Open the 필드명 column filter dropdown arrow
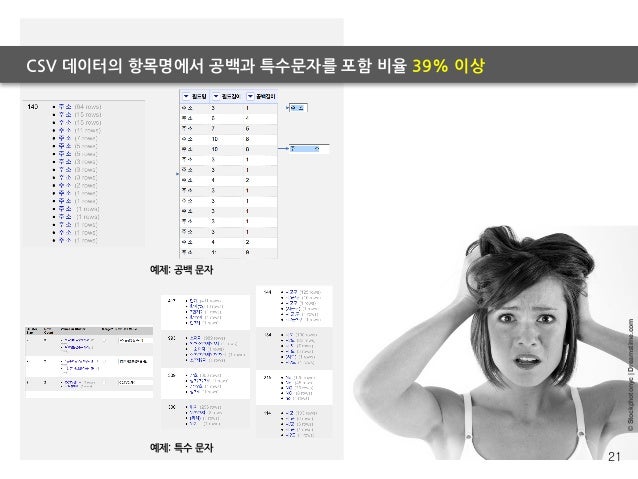Viewport: 638px width, 479px height. (x=186, y=96)
